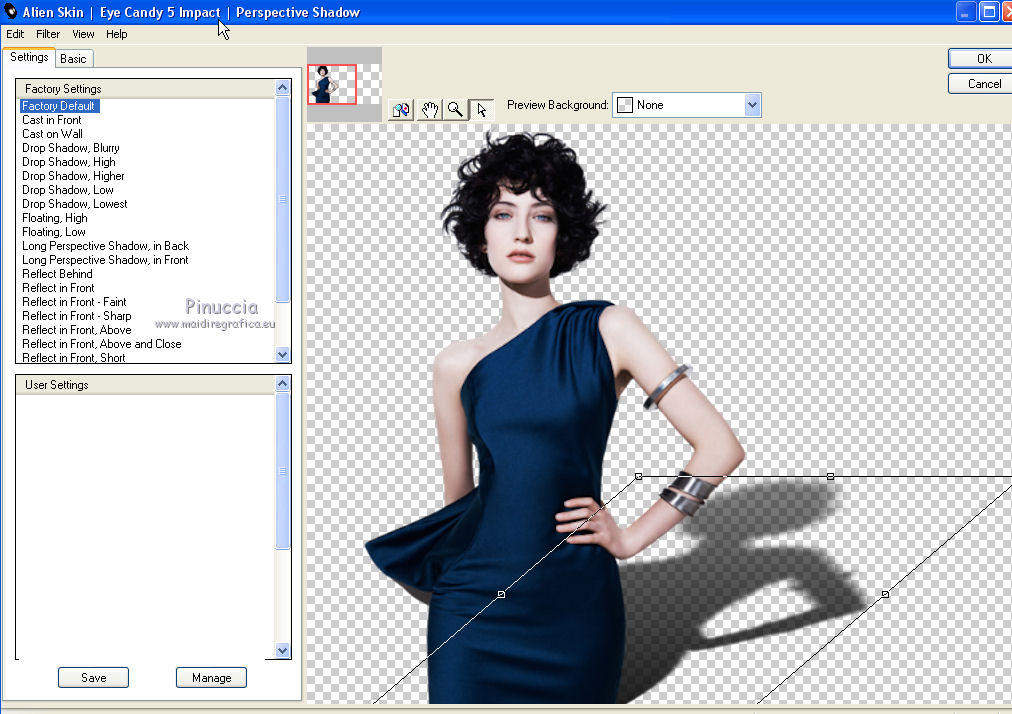
Task: Click the Manage settings button
Action: pyautogui.click(x=211, y=678)
